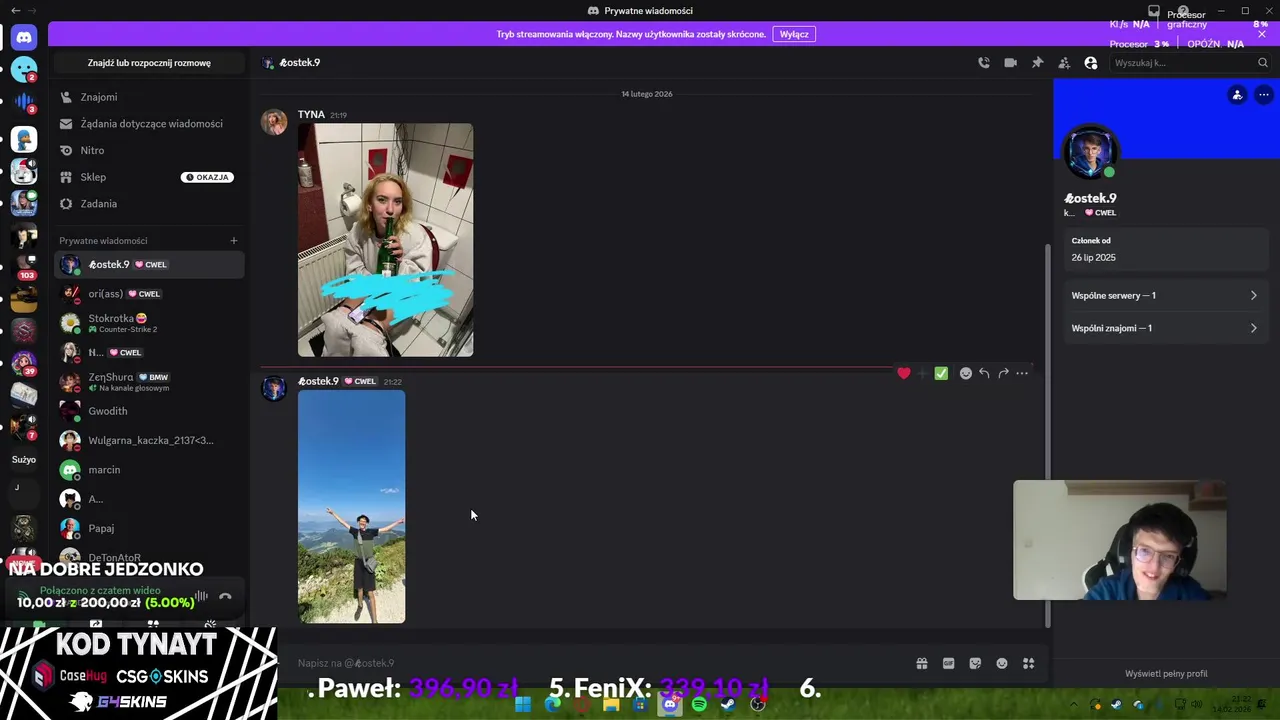The image size is (1280, 720).
Task: Start a video call from chat header
Action: click(1011, 63)
